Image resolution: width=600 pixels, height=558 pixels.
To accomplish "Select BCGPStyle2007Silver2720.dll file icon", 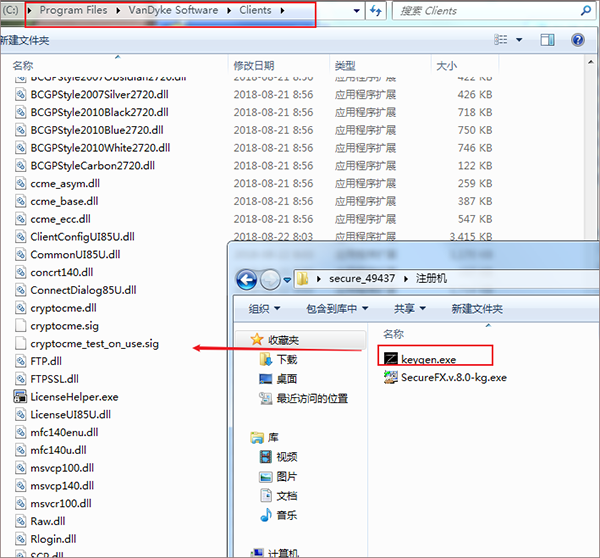I will click(x=20, y=94).
